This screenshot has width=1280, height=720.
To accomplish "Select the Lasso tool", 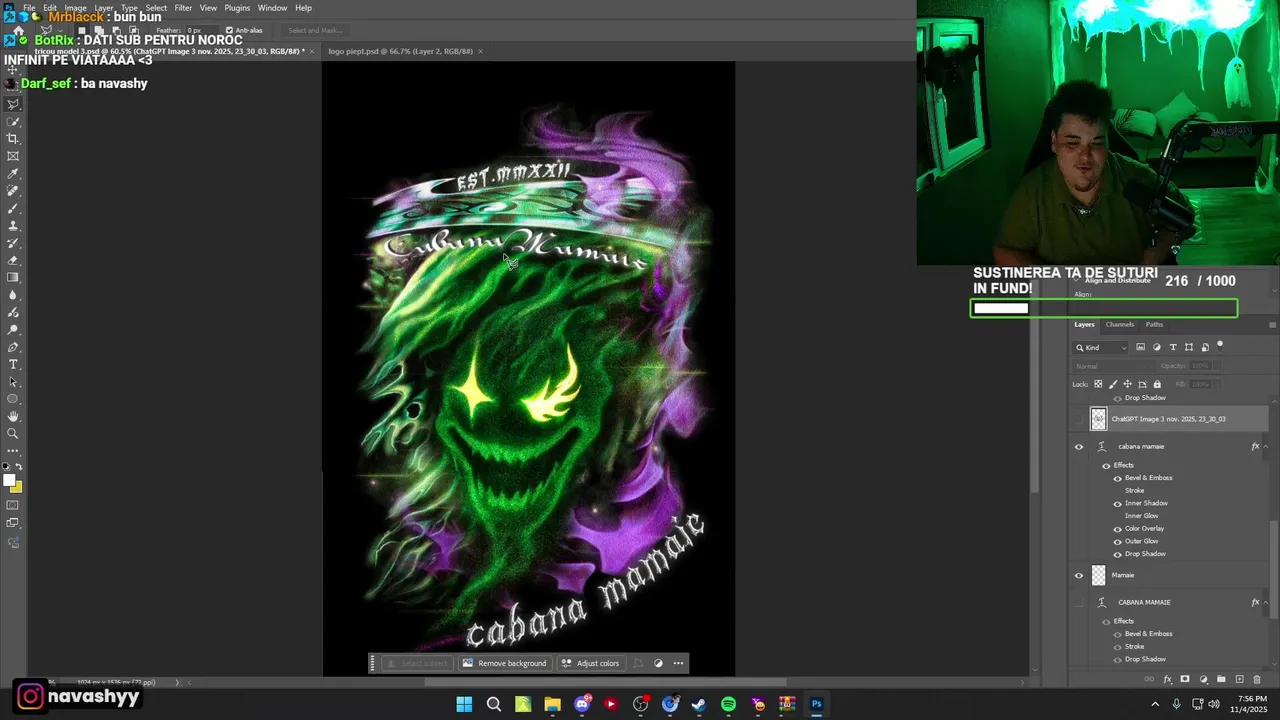I will pos(13,104).
